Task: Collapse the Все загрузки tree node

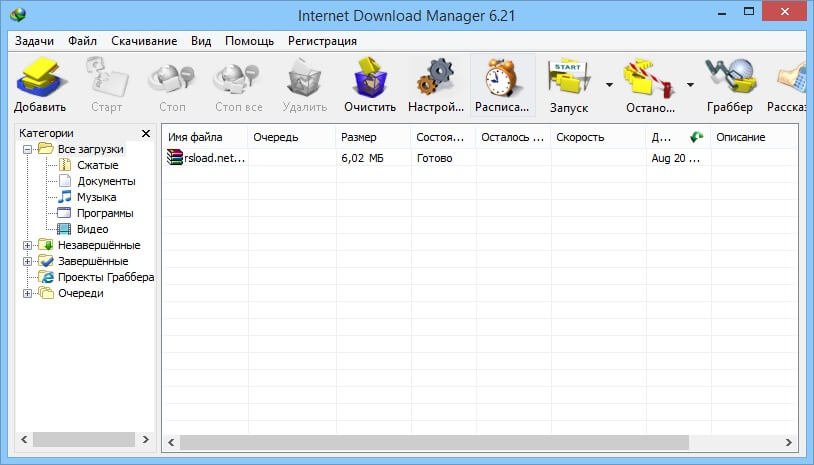Action: (x=28, y=149)
